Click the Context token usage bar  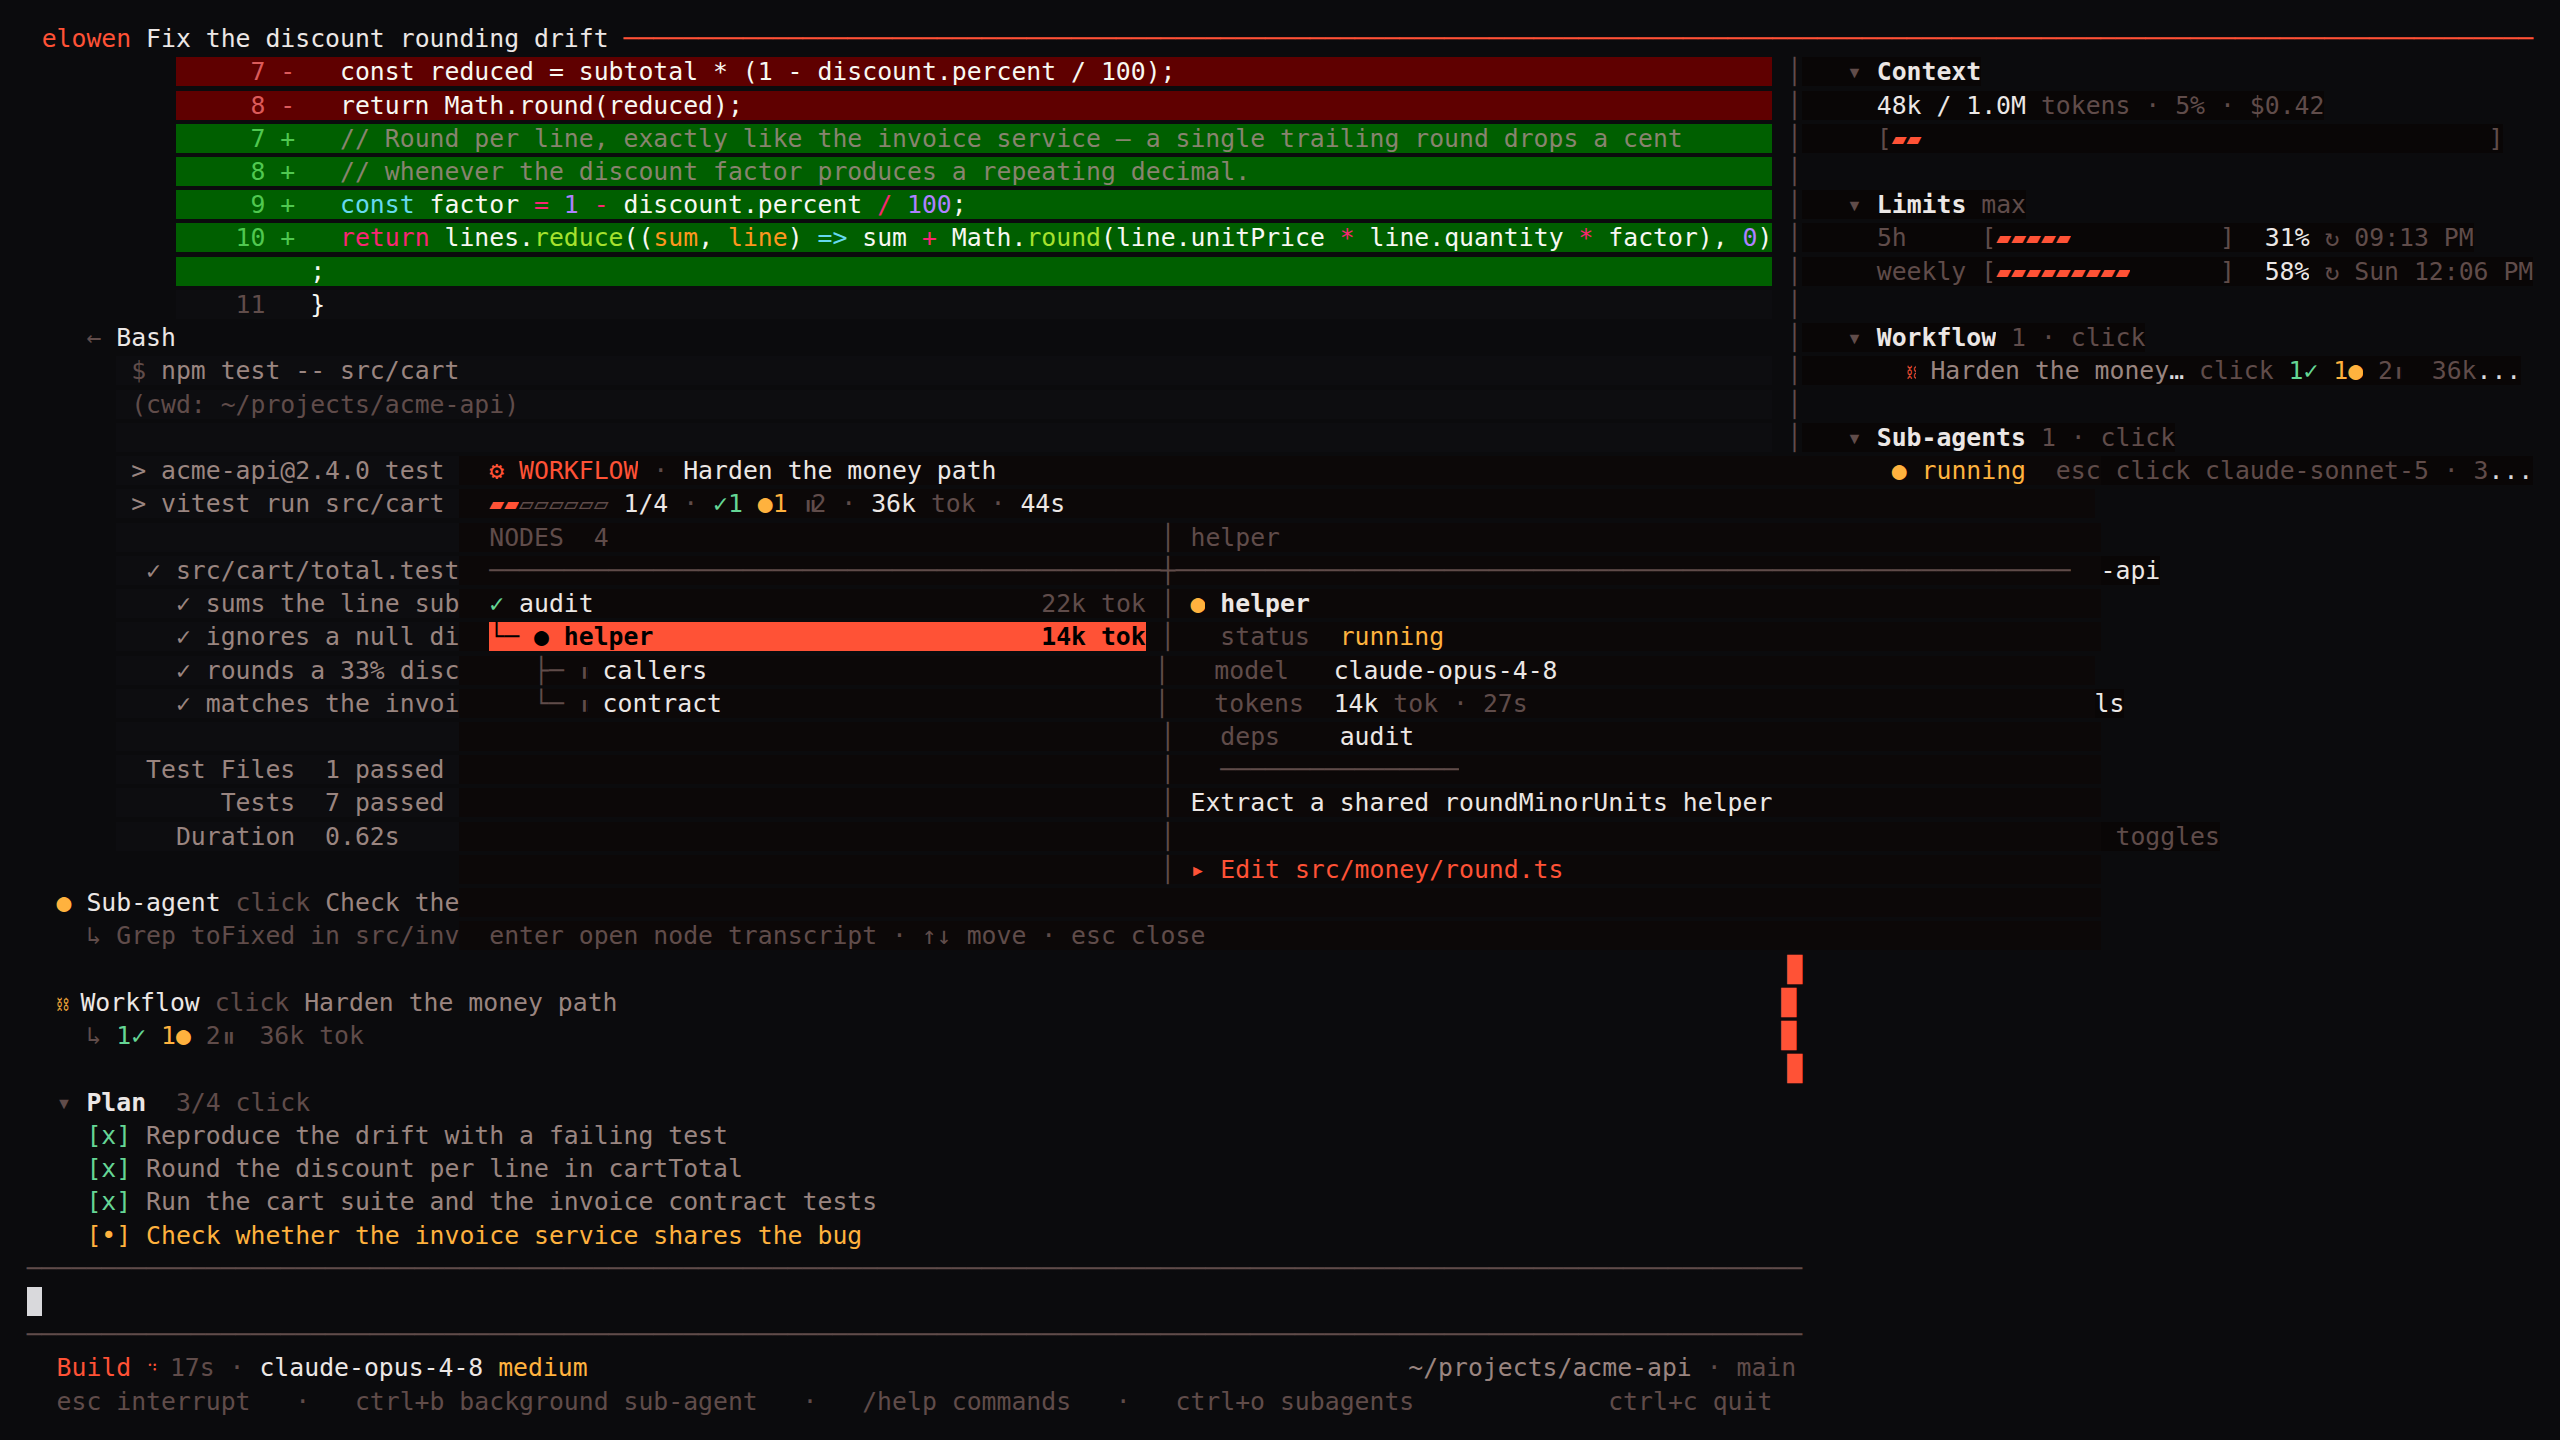point(2190,139)
